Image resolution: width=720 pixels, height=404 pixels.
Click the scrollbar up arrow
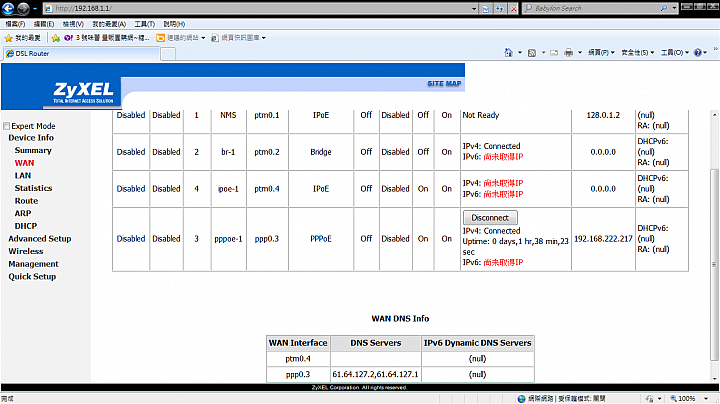pos(714,114)
